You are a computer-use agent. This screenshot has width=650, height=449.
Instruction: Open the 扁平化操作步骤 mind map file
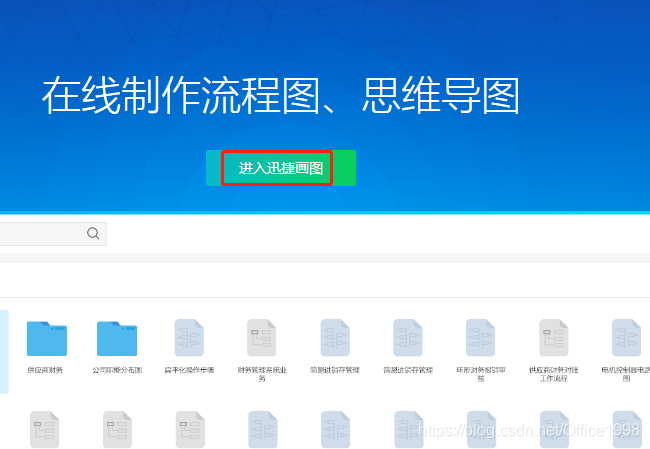pos(189,338)
